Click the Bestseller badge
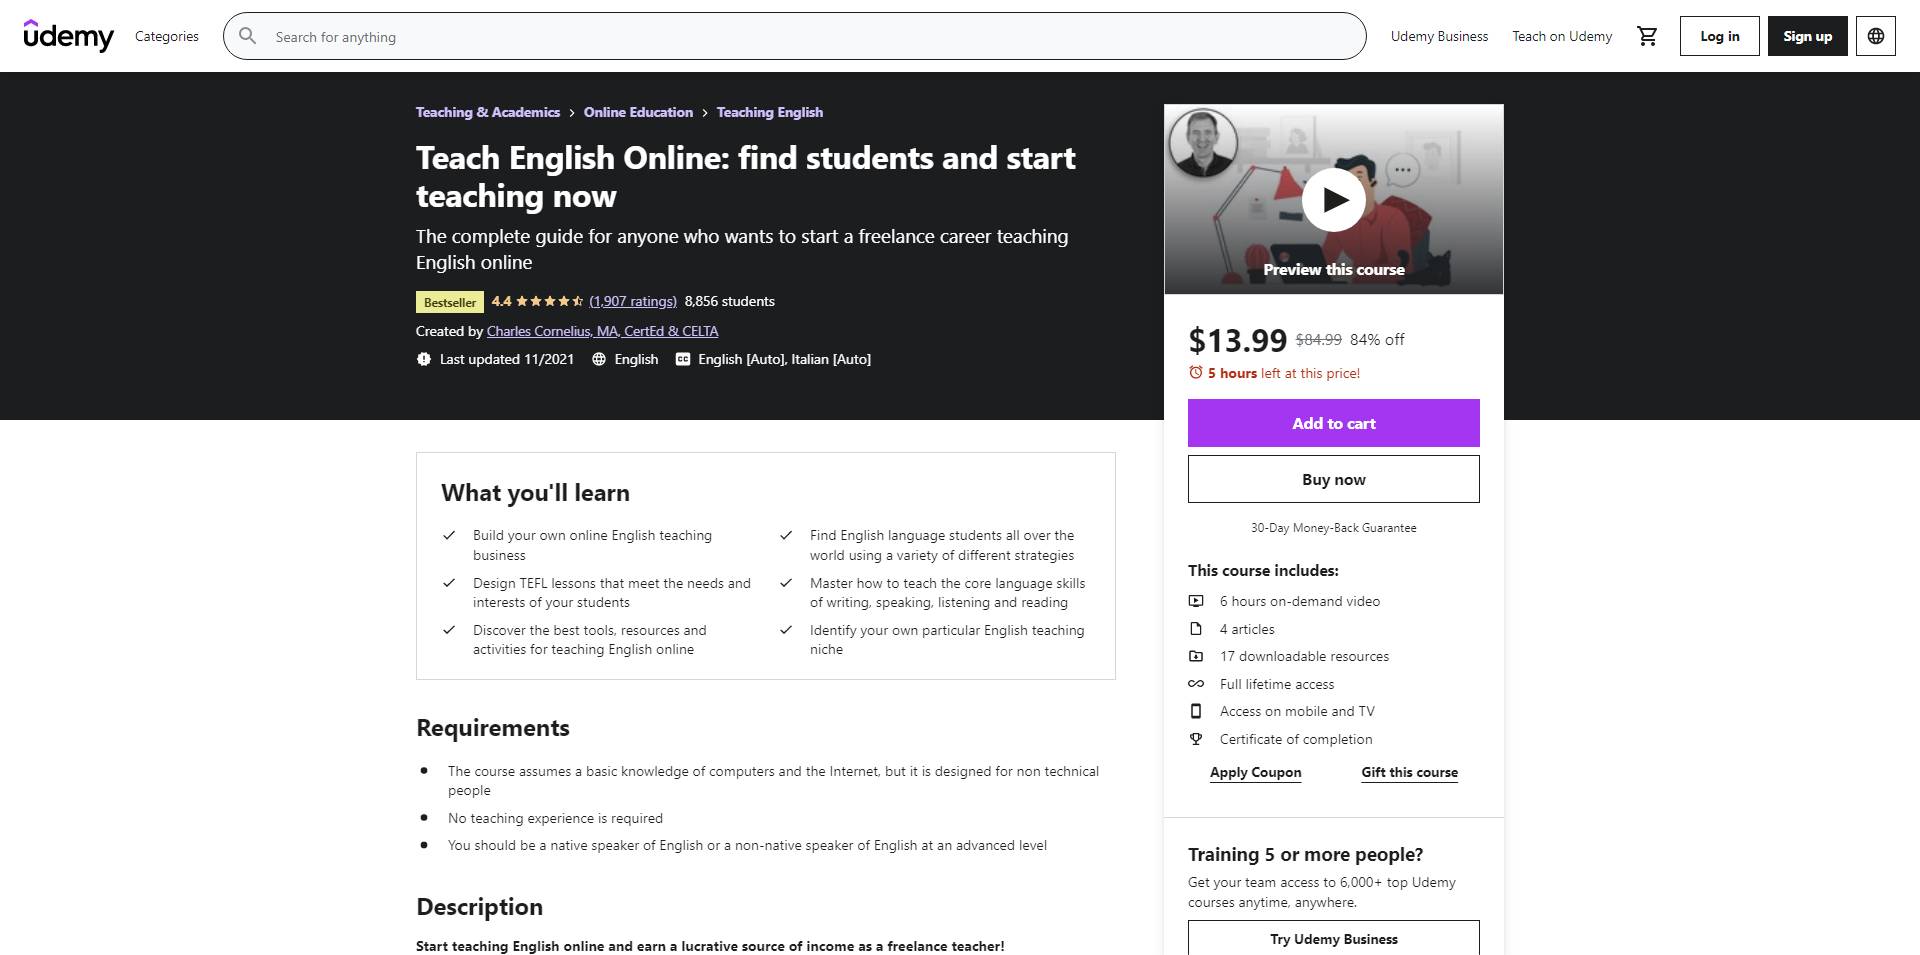The height and width of the screenshot is (955, 1920). coord(450,302)
